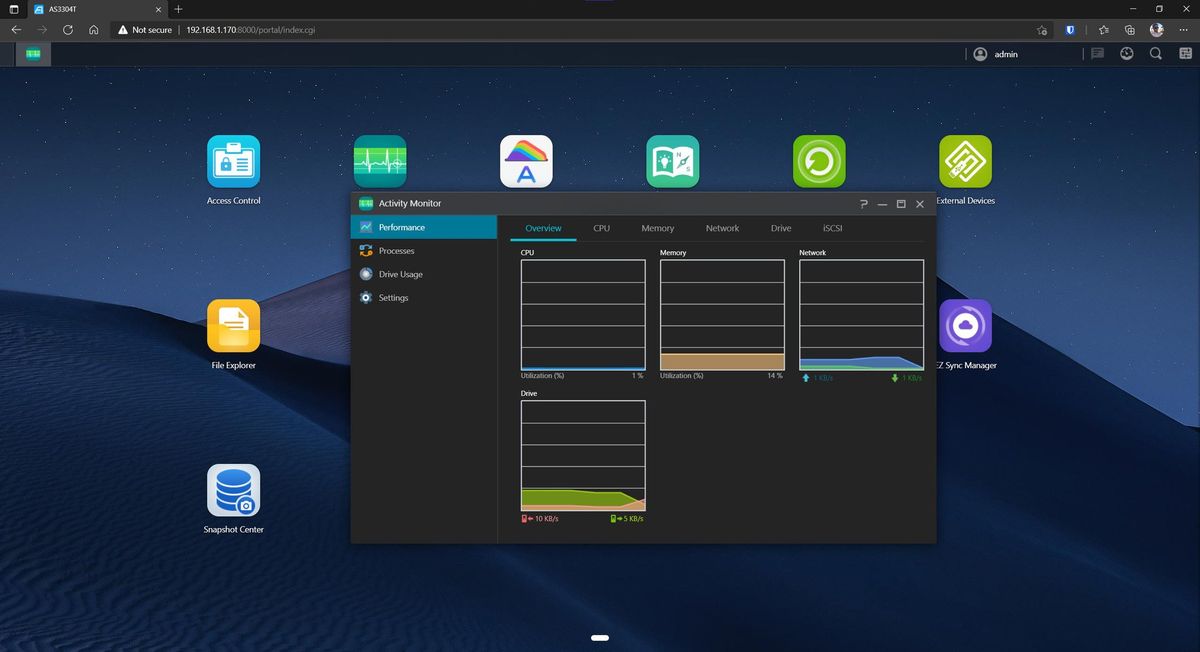This screenshot has width=1200, height=652.
Task: Open the admin user account menu
Action: click(x=996, y=54)
